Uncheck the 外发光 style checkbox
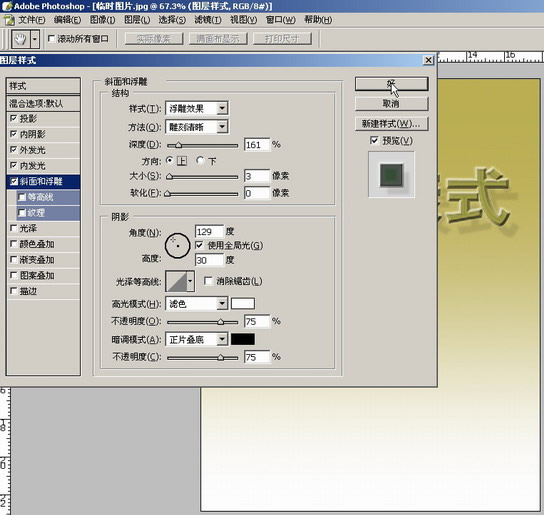This screenshot has width=544, height=515. click(14, 150)
